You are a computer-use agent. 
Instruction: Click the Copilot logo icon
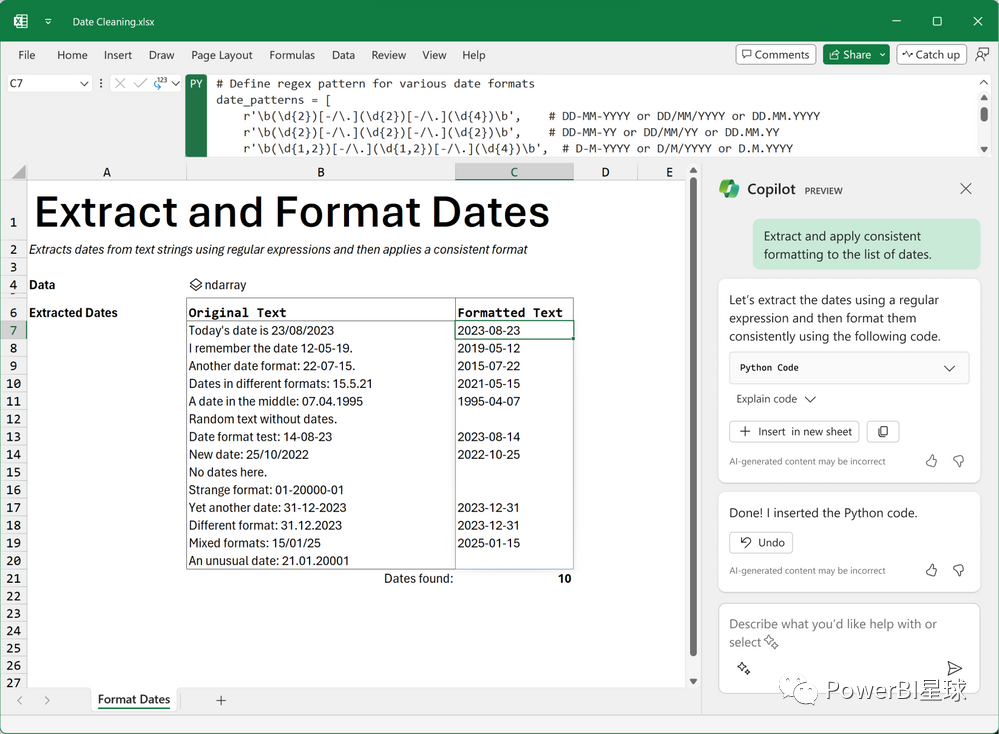point(729,189)
